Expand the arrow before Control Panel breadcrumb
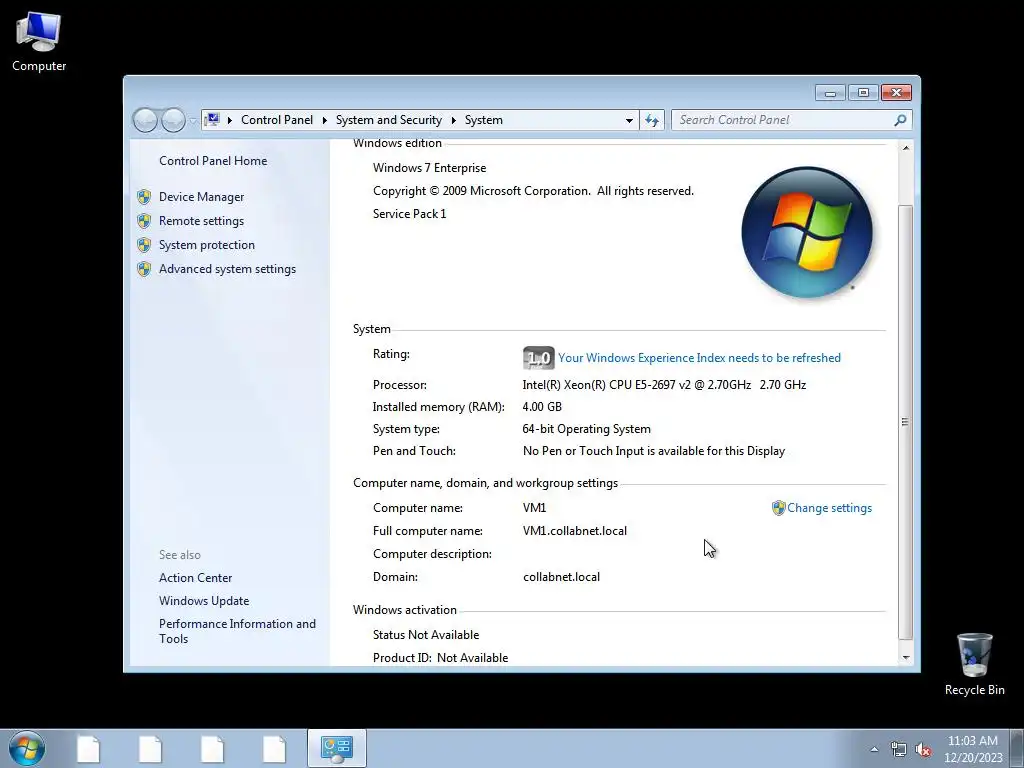The width and height of the screenshot is (1024, 768). 230,120
